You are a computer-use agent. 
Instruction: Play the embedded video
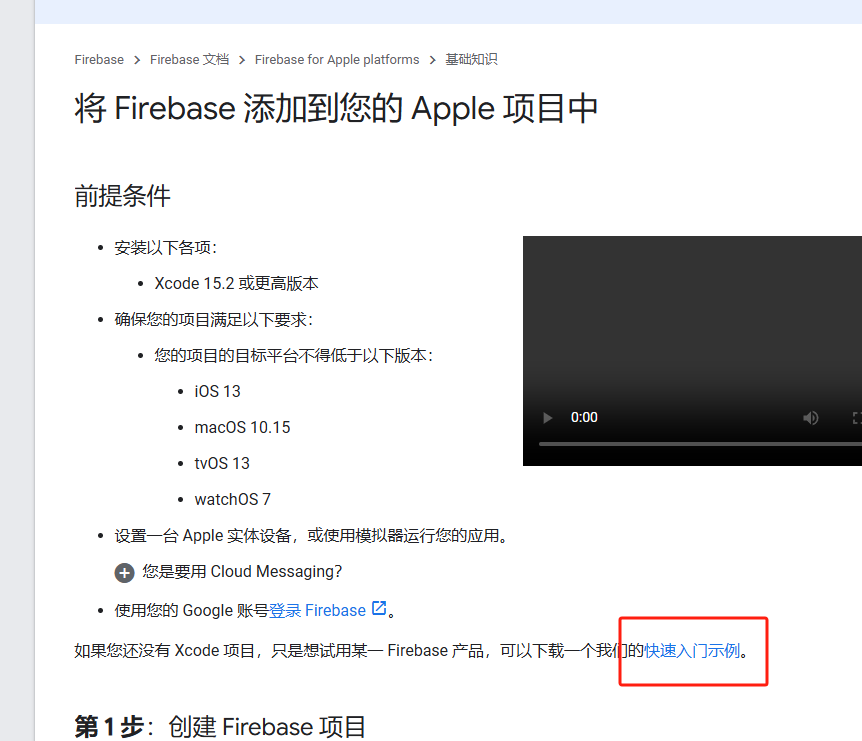click(x=547, y=418)
